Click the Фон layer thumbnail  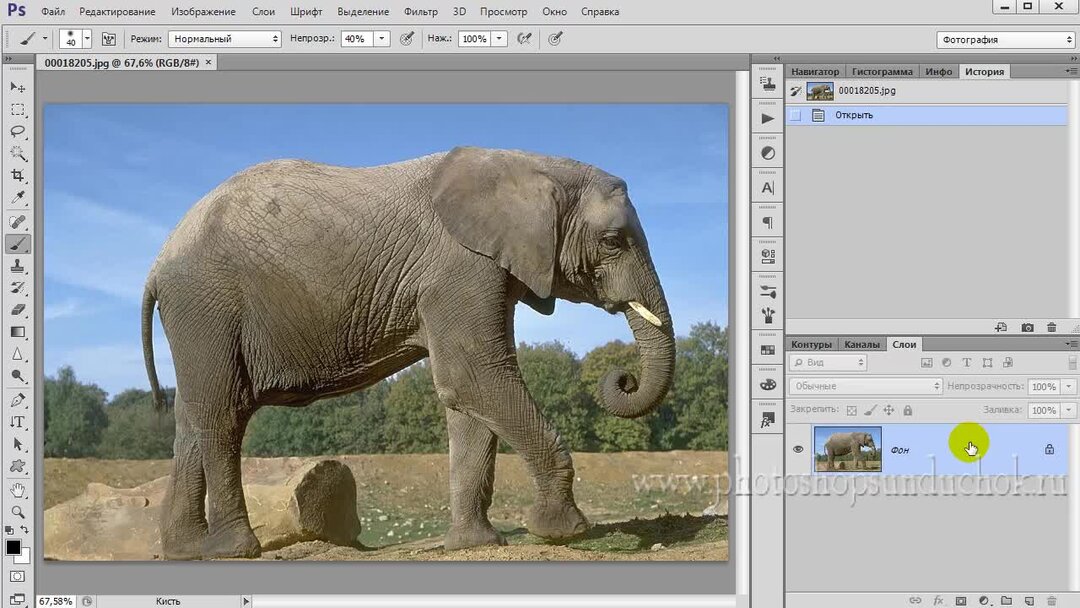[x=847, y=449]
